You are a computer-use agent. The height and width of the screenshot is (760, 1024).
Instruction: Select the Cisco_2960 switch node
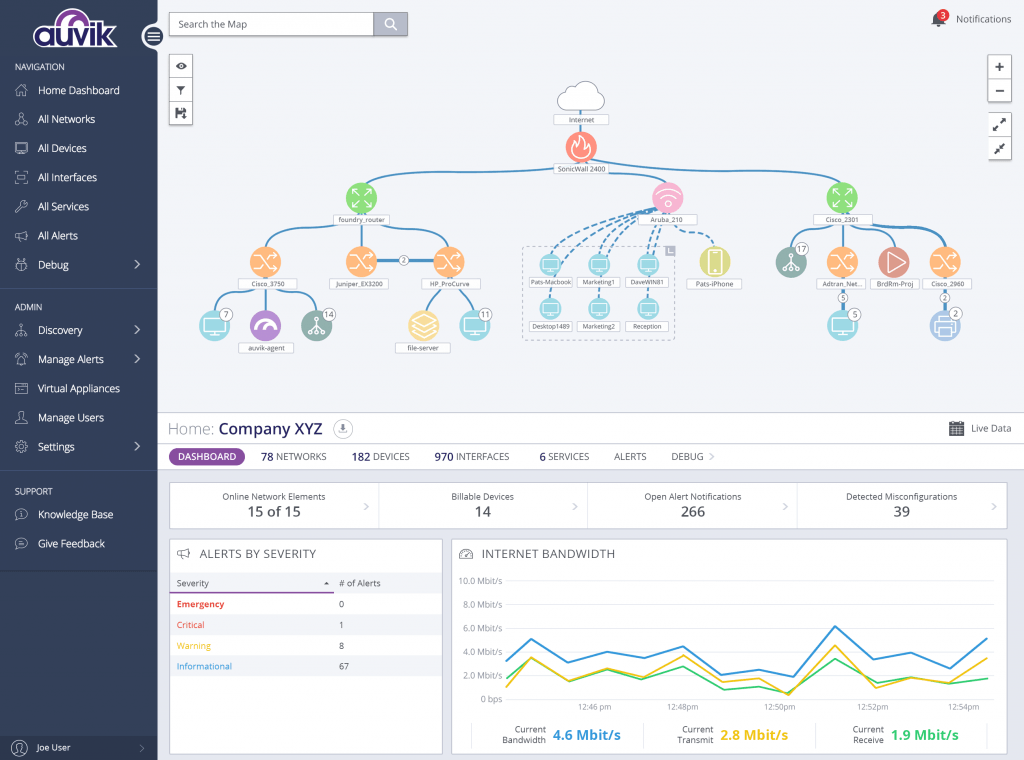[945, 262]
